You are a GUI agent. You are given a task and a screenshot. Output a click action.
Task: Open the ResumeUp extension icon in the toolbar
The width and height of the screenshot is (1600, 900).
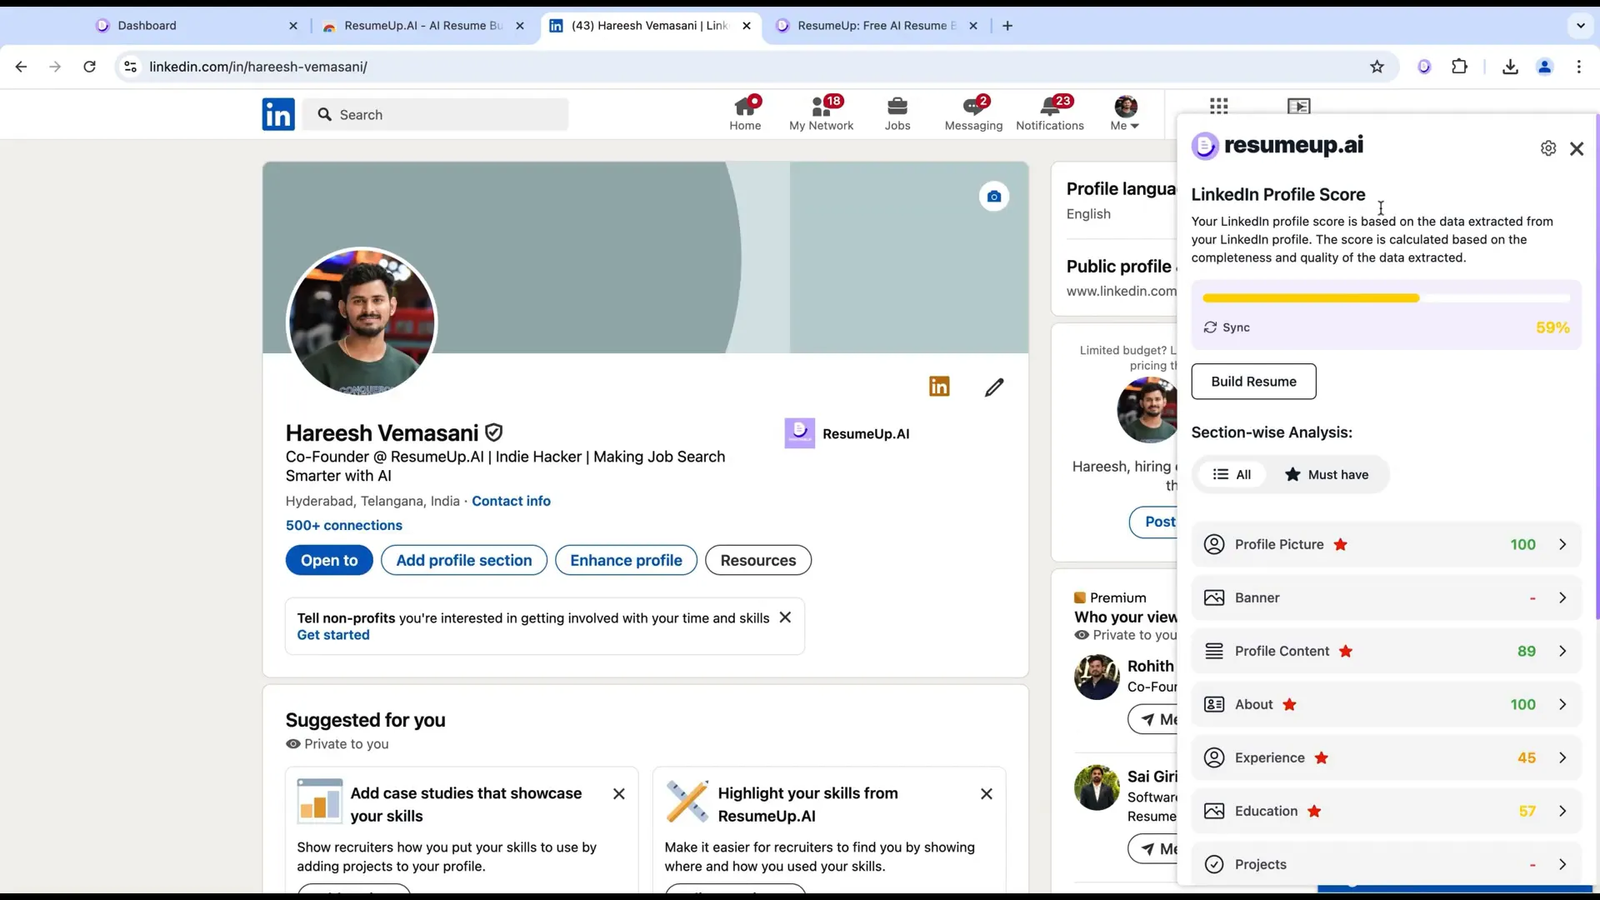point(1424,67)
